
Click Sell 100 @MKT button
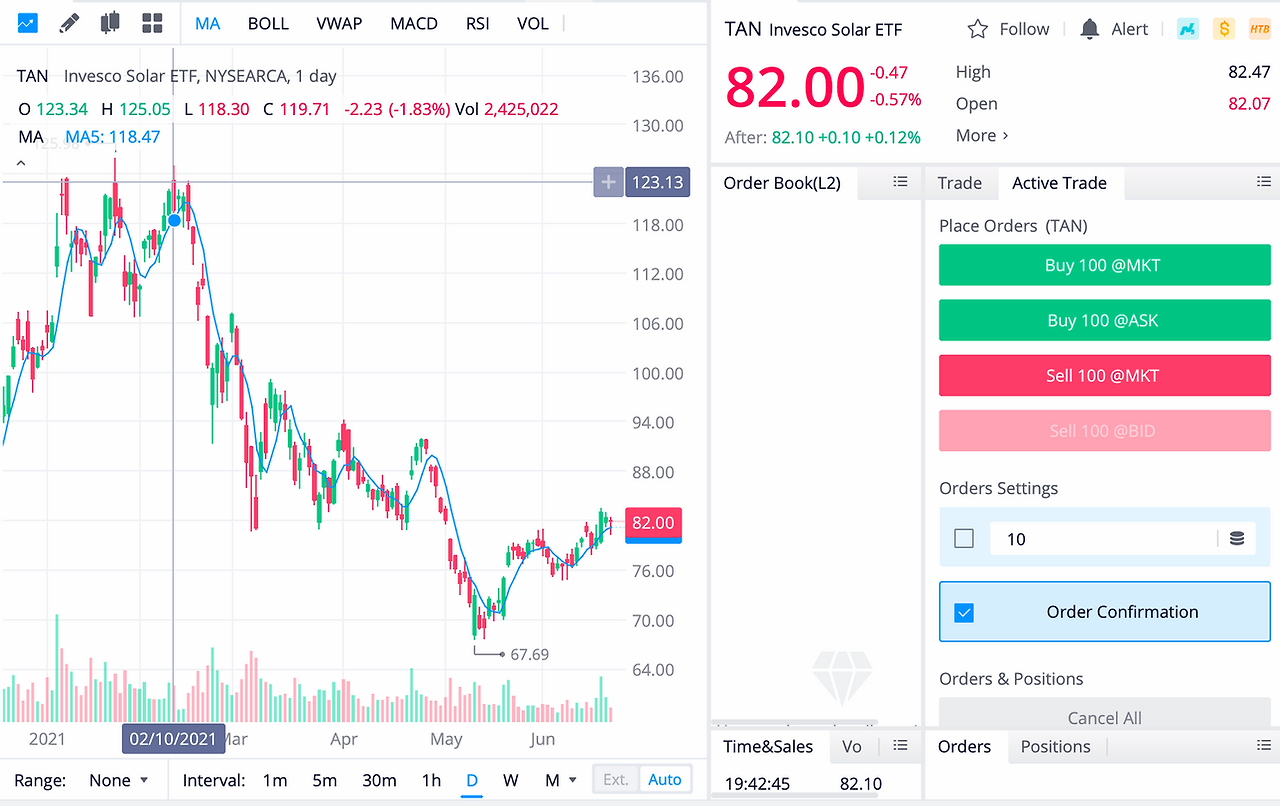pyautogui.click(x=1105, y=375)
